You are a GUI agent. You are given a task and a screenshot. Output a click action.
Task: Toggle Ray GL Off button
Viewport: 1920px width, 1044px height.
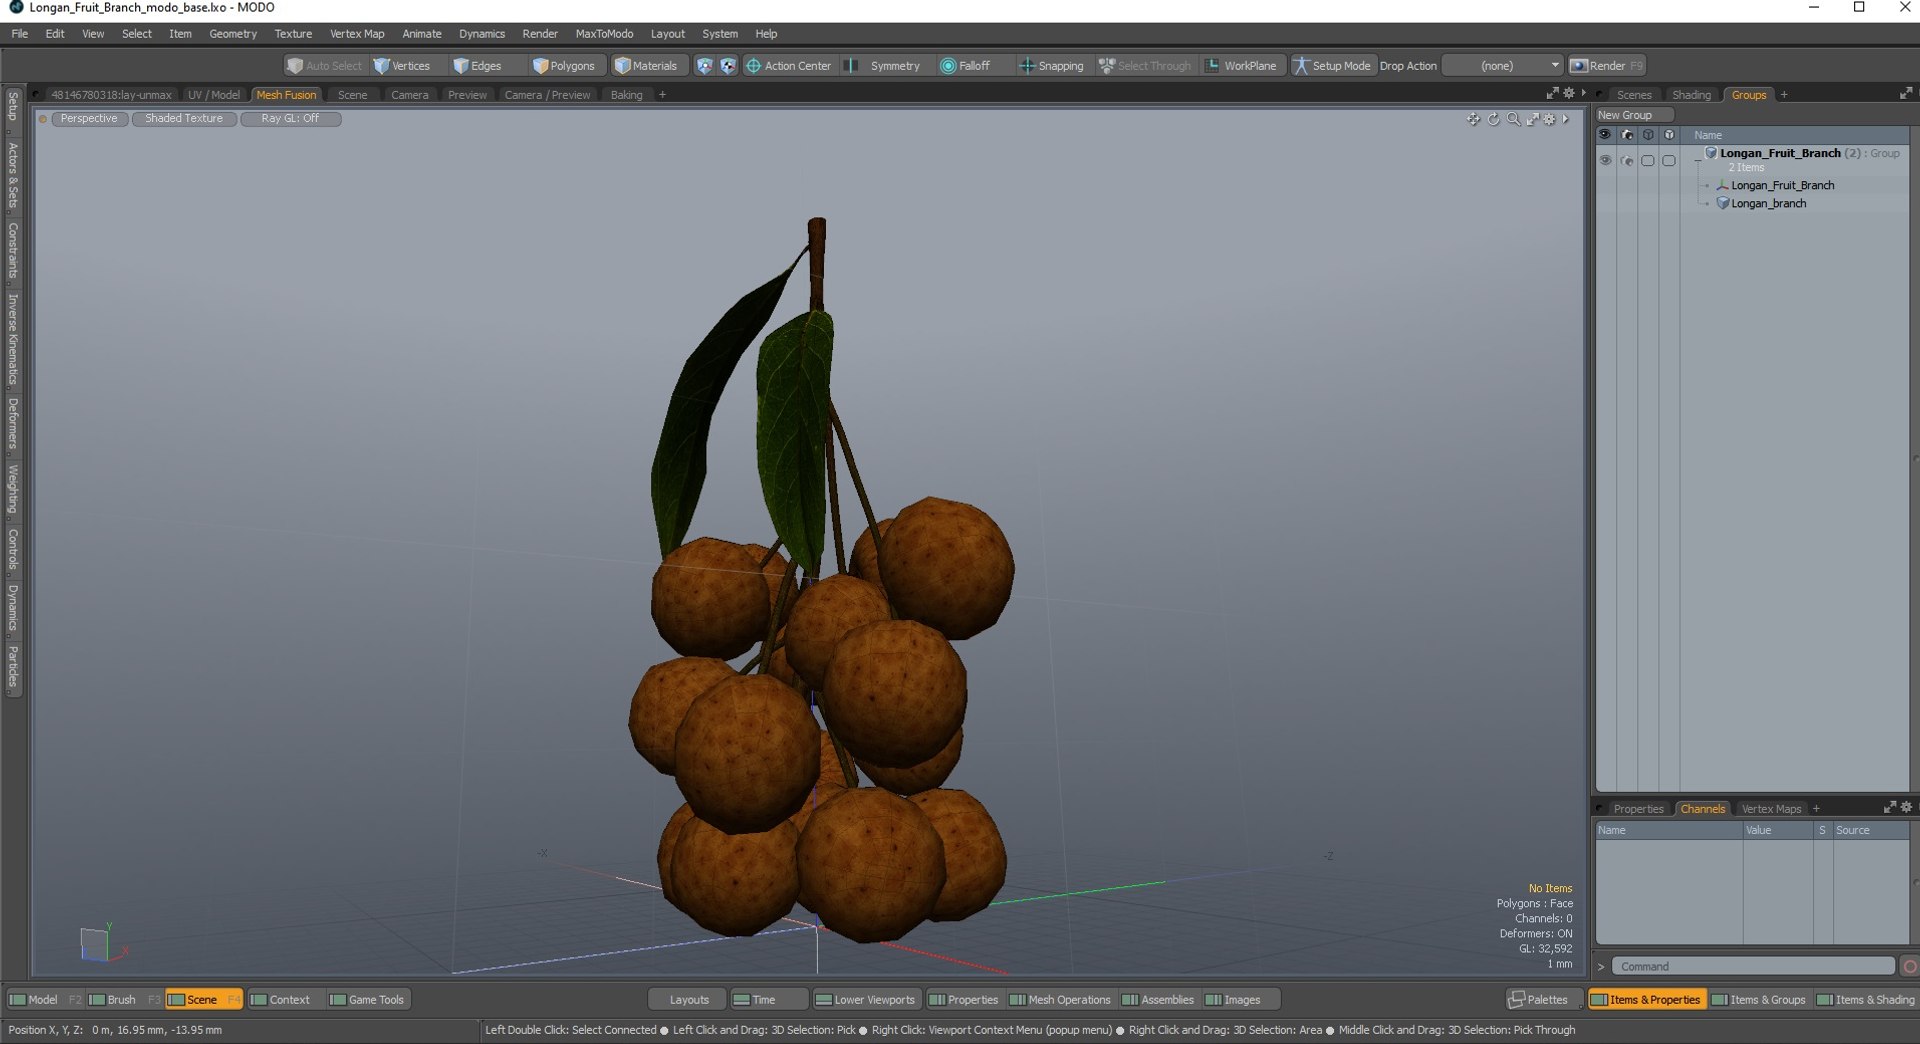tap(290, 118)
